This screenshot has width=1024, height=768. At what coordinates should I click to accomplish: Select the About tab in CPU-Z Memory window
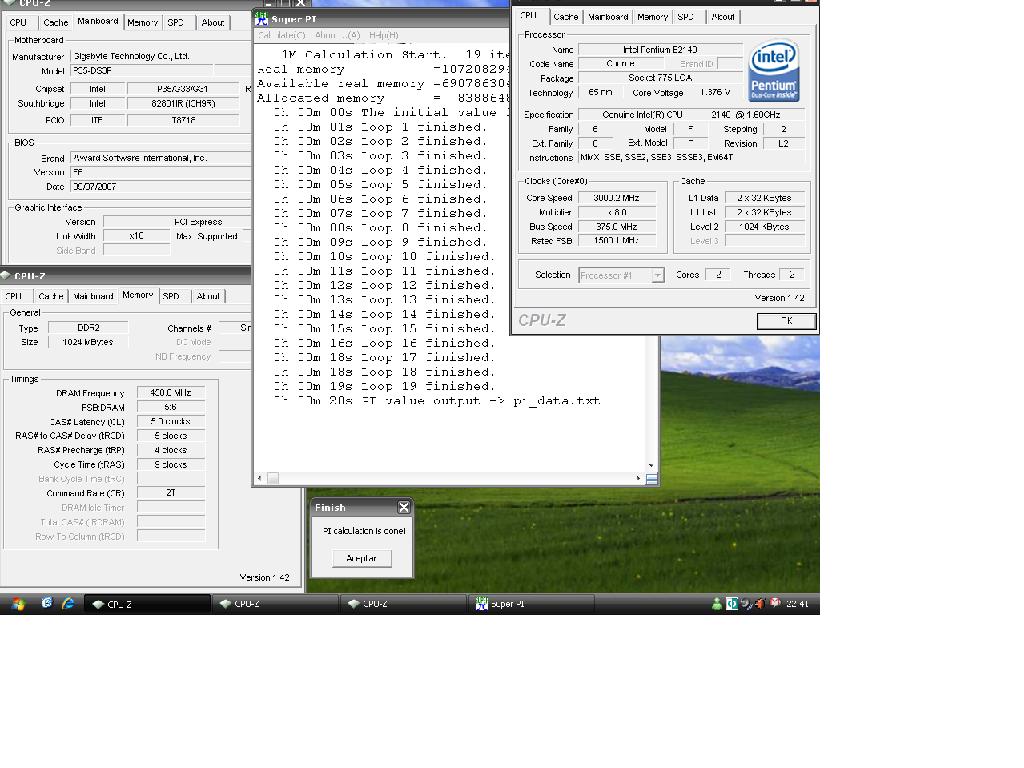pos(208,296)
